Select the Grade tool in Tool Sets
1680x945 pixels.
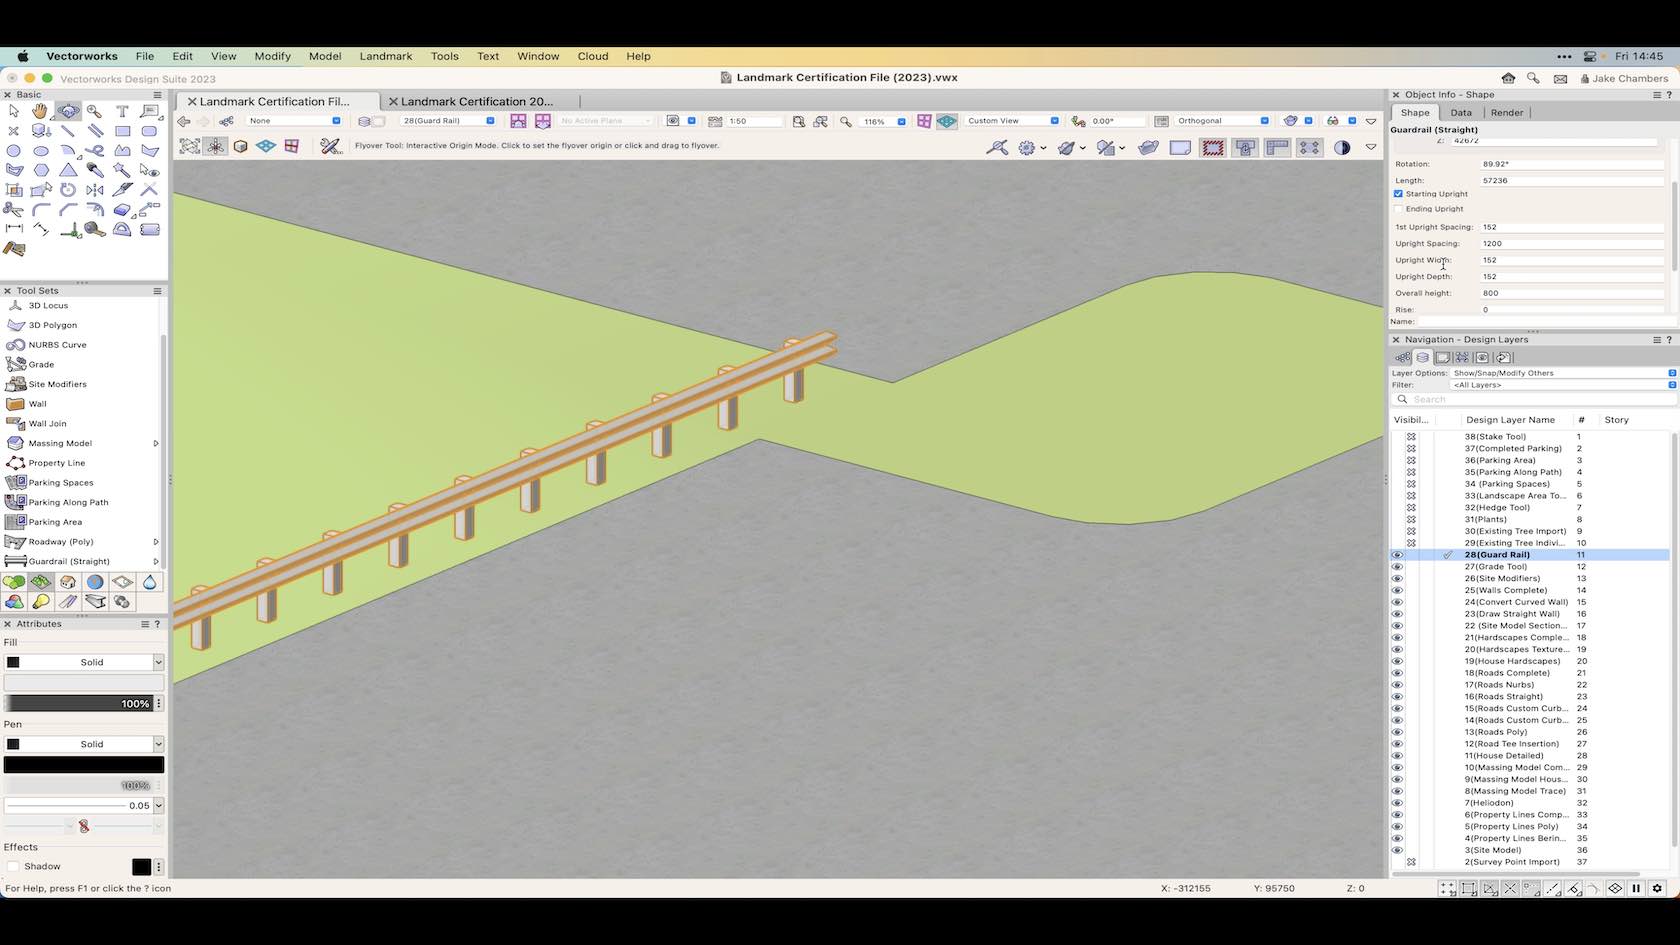click(x=40, y=364)
